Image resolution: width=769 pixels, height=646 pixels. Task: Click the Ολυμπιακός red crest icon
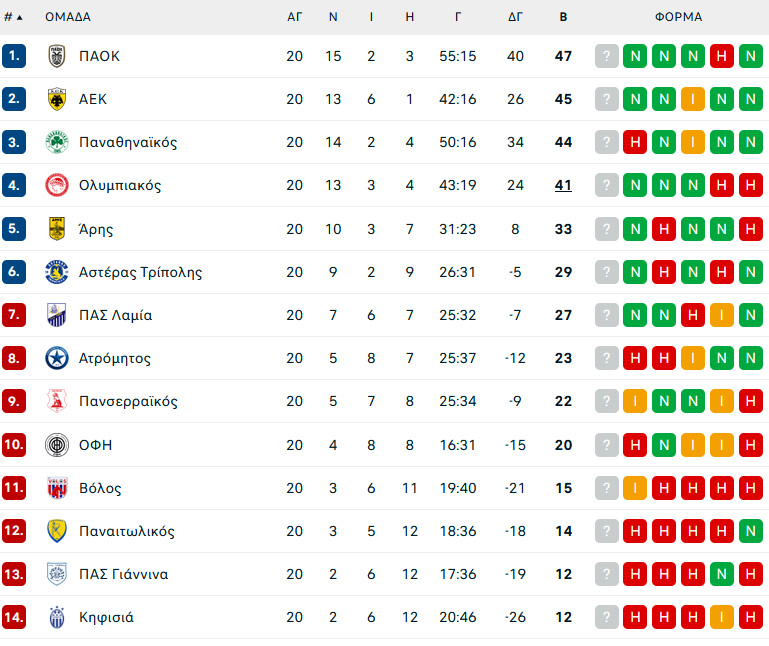(x=56, y=185)
